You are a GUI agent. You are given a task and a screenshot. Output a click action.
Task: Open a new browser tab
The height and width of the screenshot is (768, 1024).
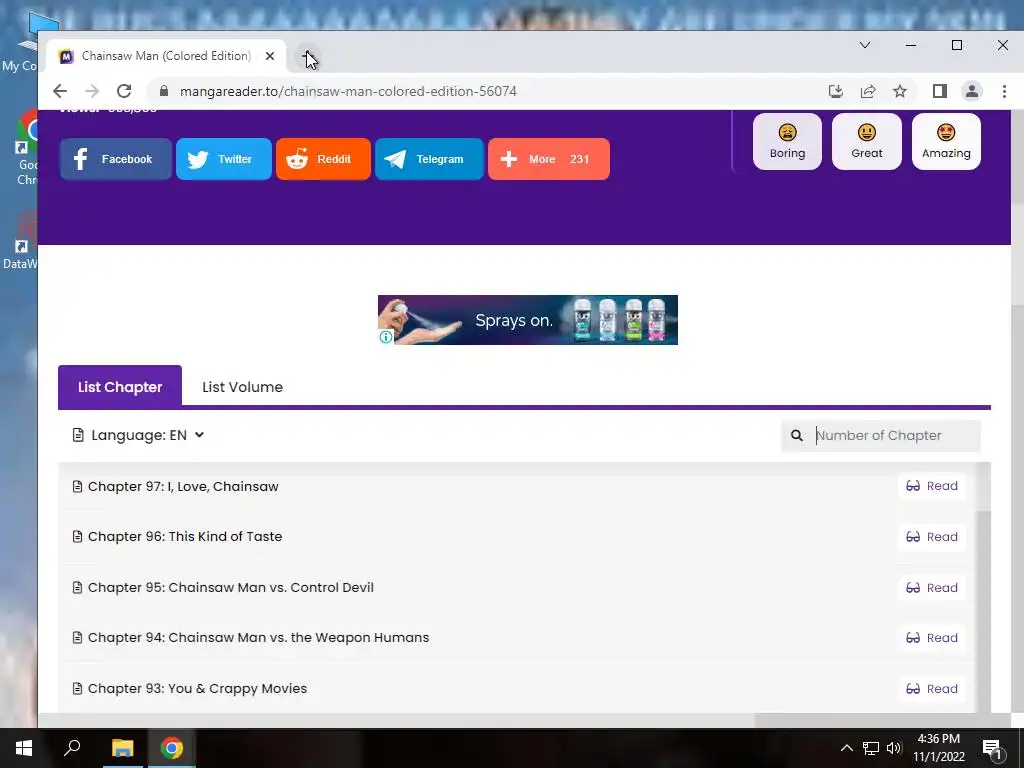(308, 56)
